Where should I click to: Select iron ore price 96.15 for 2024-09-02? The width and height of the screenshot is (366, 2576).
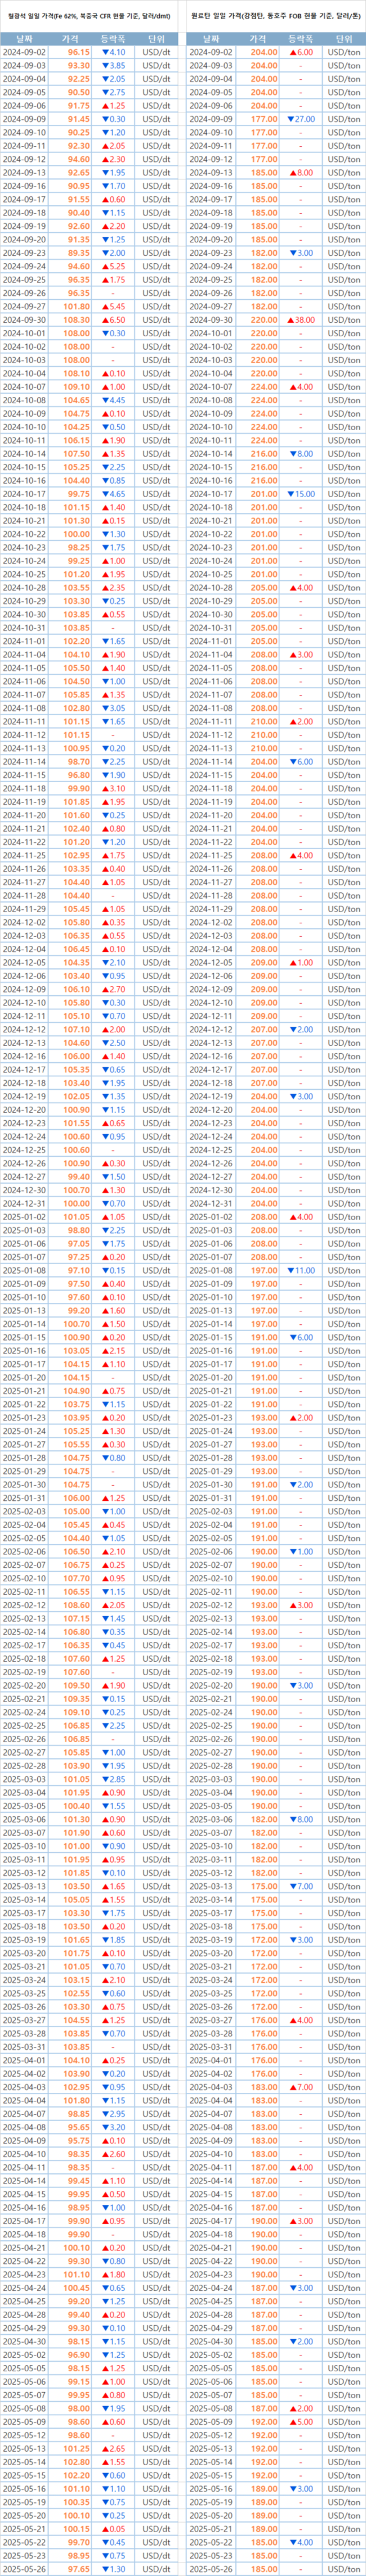[x=78, y=52]
